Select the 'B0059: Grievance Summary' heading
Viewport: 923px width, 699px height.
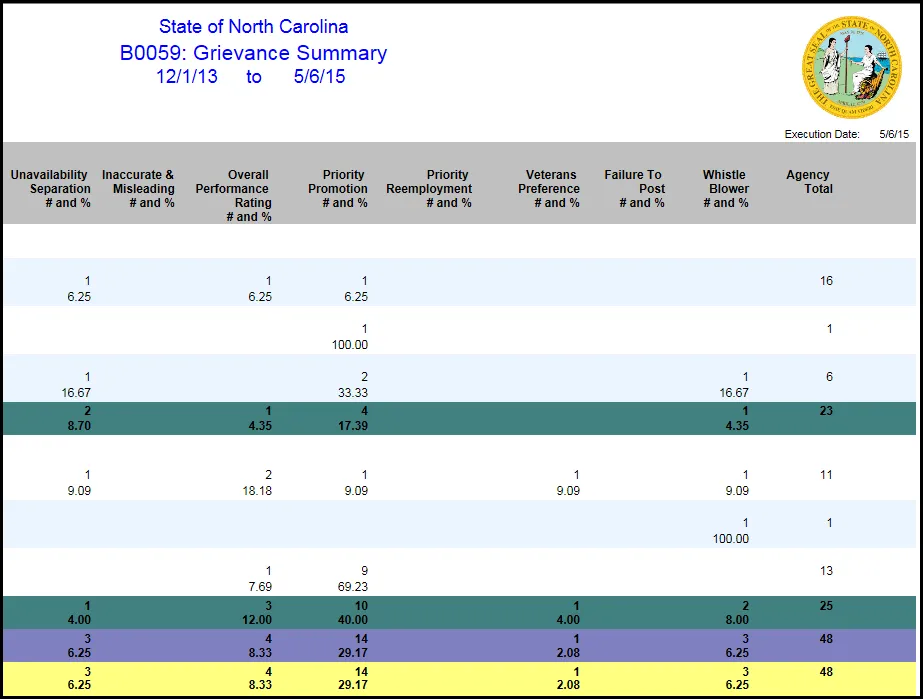253,53
